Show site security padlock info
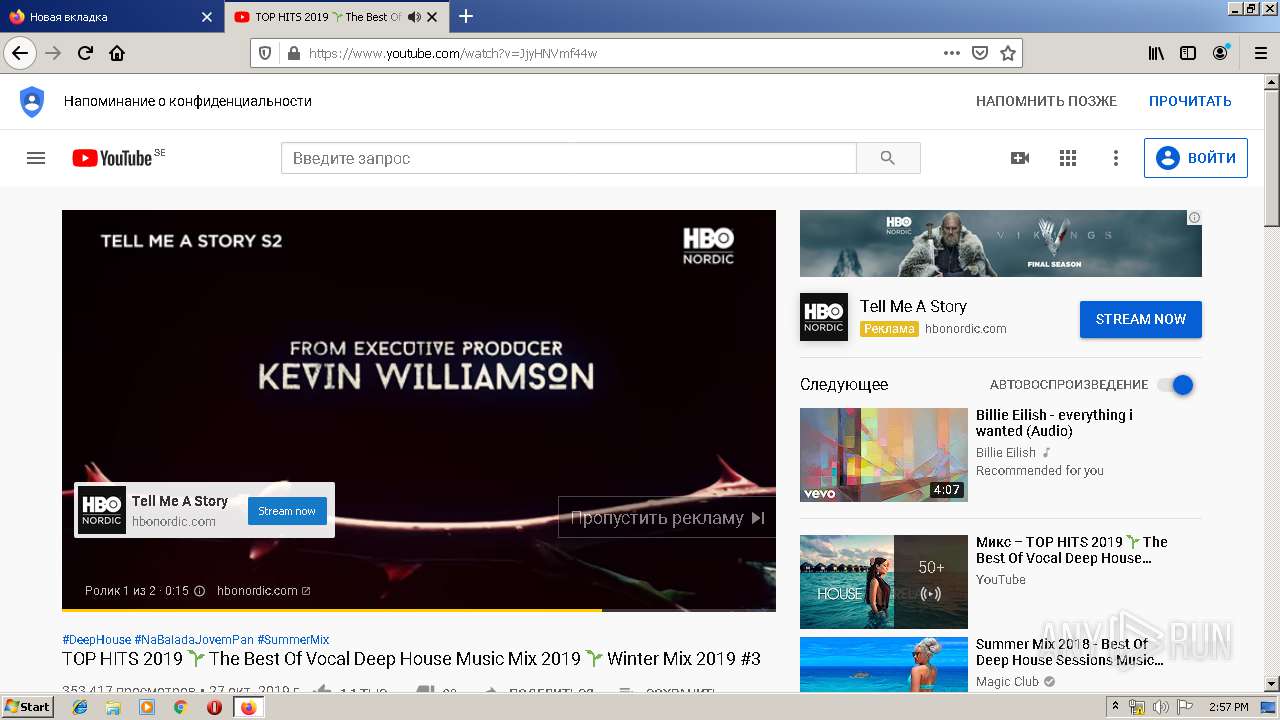1280x720 pixels. point(293,53)
